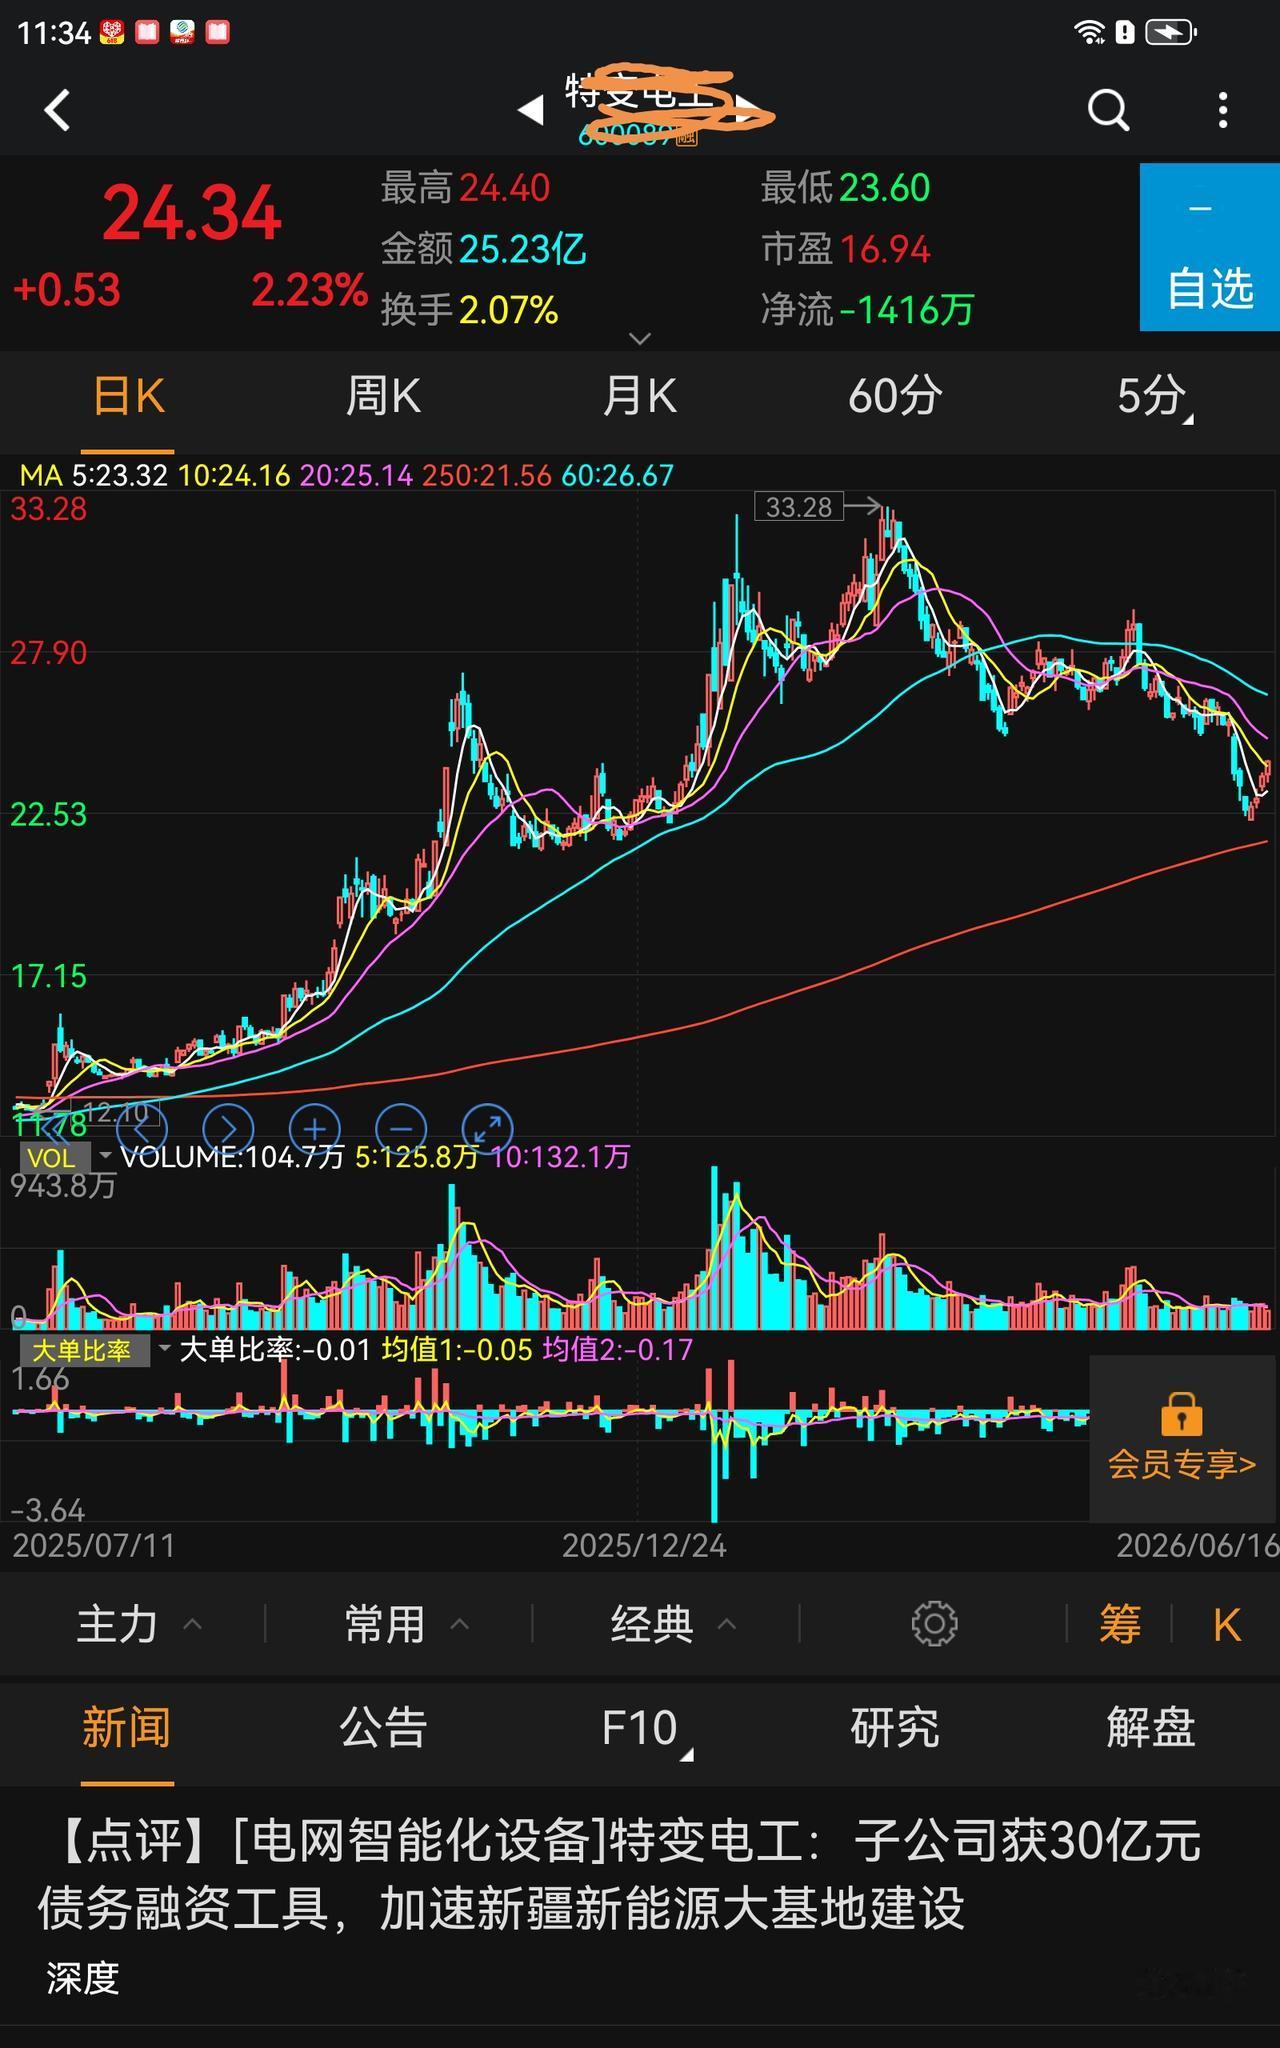Viewport: 1280px width, 2048px height.
Task: Tap the 2.23% change percentage
Action: 309,290
